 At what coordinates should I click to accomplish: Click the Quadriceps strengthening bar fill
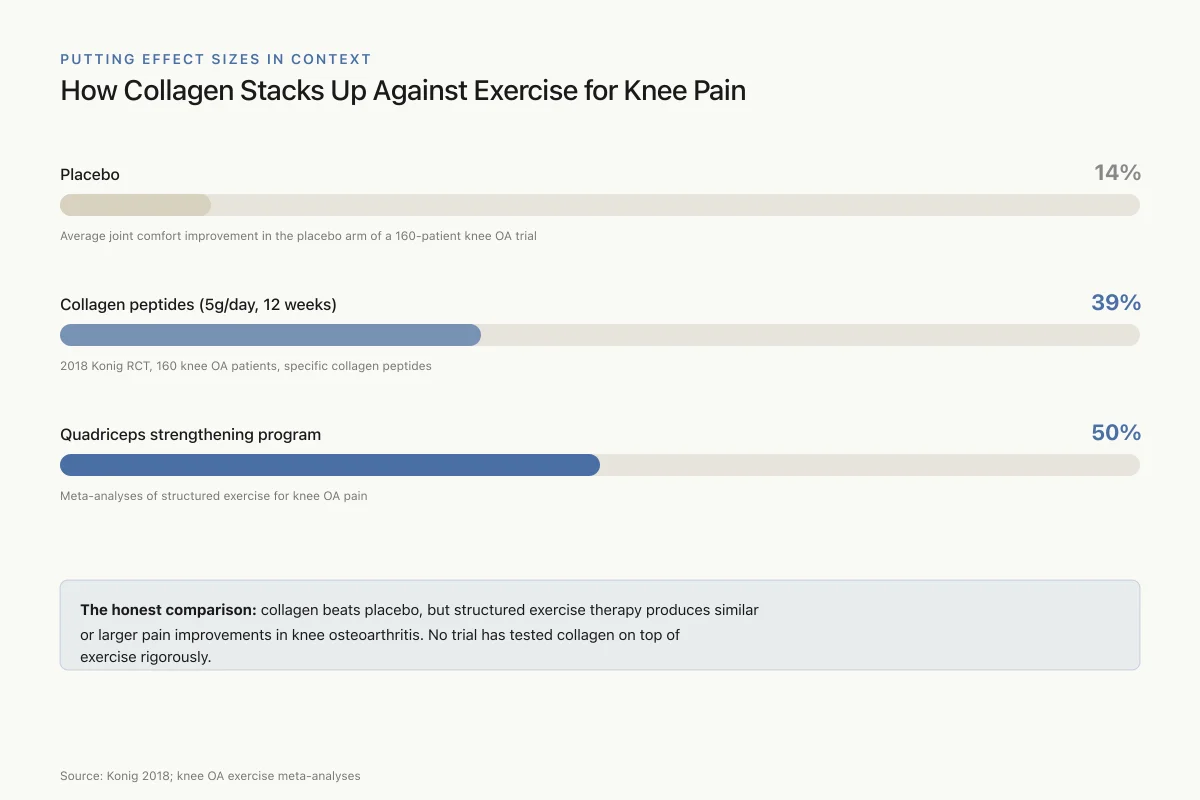click(x=330, y=465)
